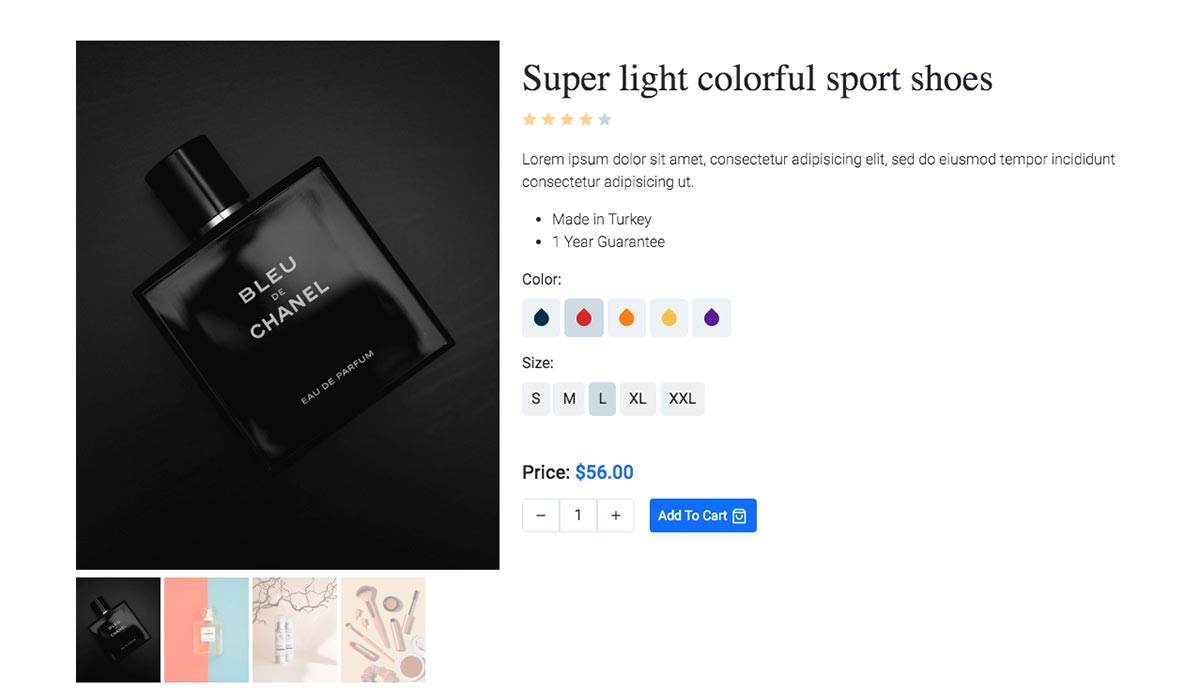Increase quantity with plus button
1200x700 pixels.
616,516
